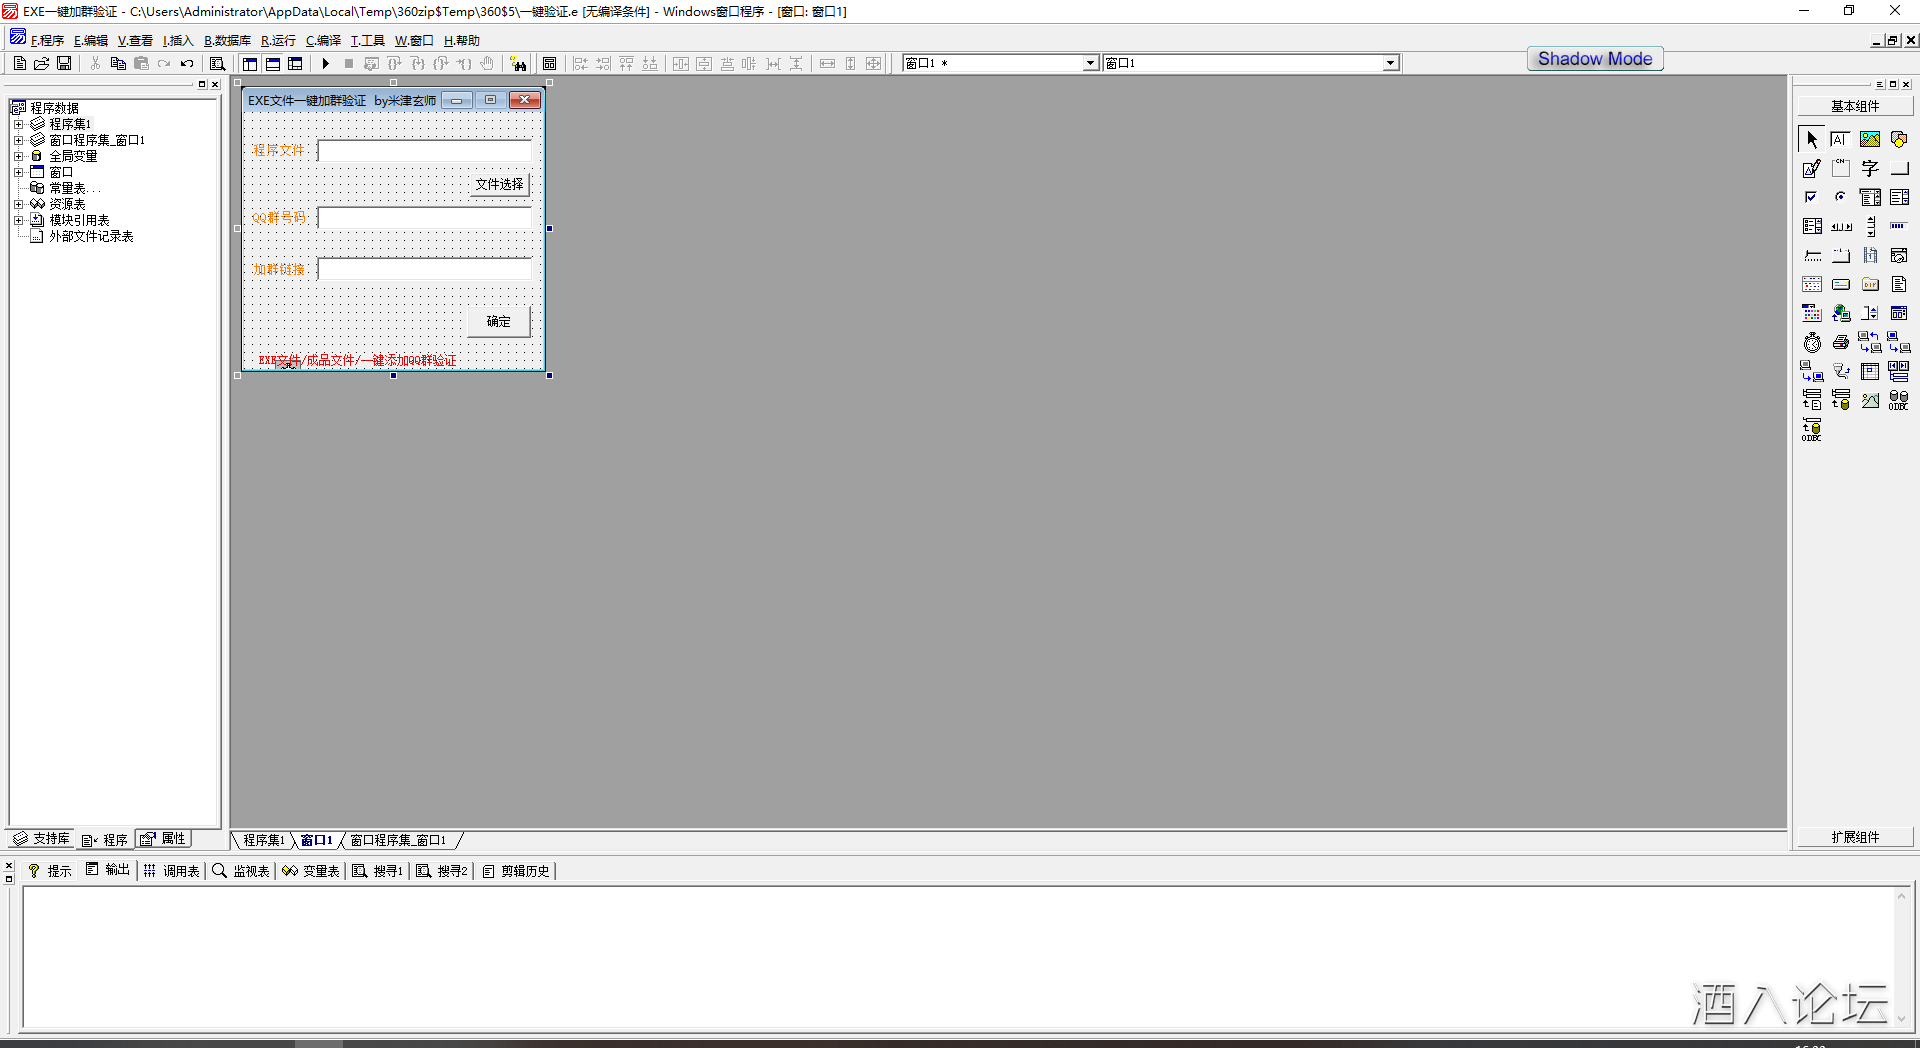1920x1048 pixels.
Task: Click the Run (play) toolbar icon
Action: coord(325,64)
